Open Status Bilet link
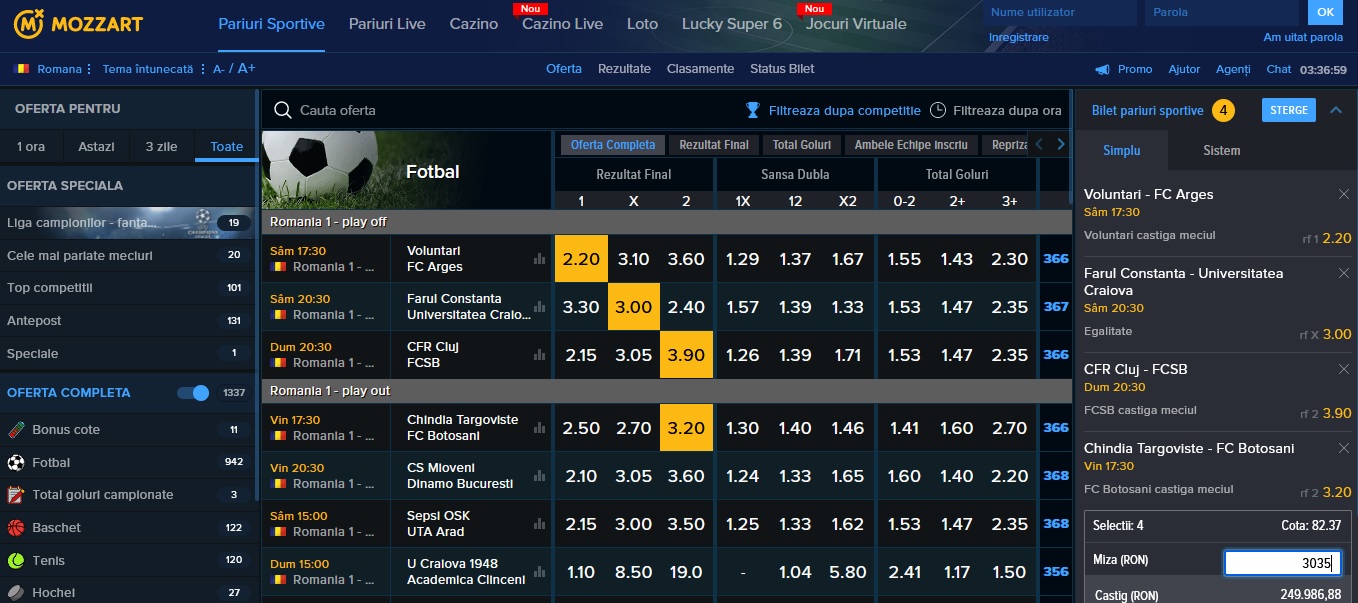The image size is (1358, 603). [x=782, y=69]
